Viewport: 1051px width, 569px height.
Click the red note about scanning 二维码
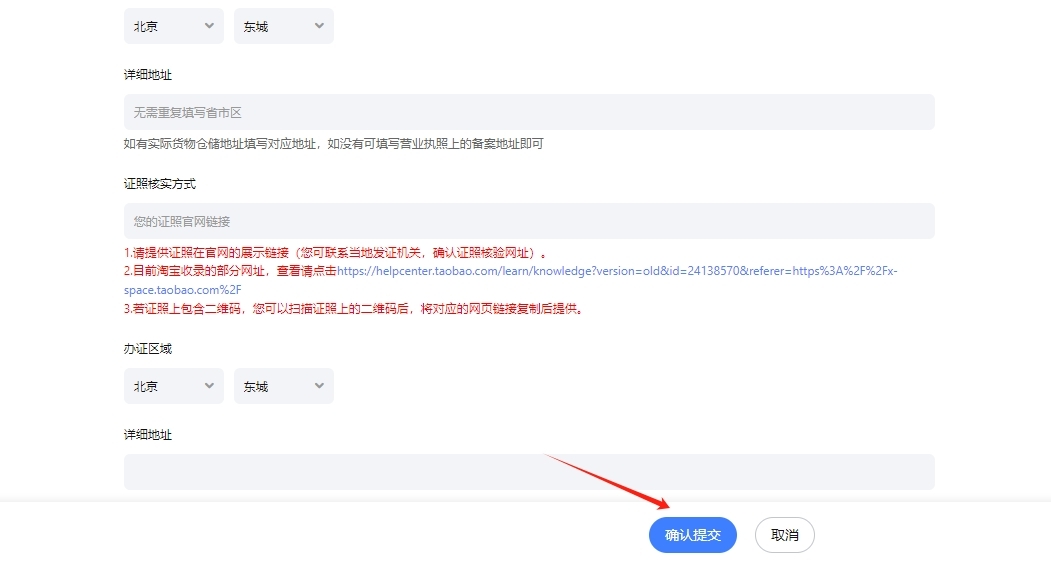click(x=353, y=309)
